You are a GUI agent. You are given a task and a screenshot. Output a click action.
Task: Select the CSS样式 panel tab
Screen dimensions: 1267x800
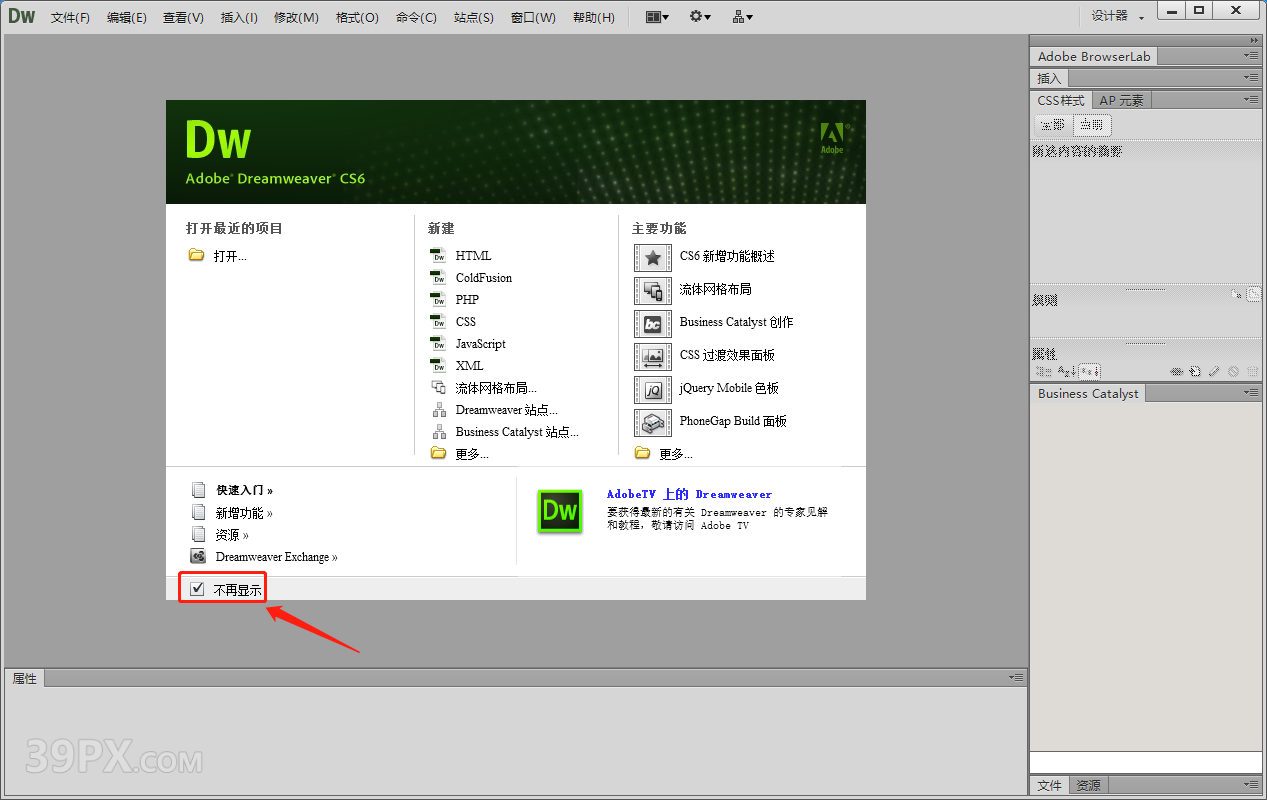click(x=1061, y=100)
